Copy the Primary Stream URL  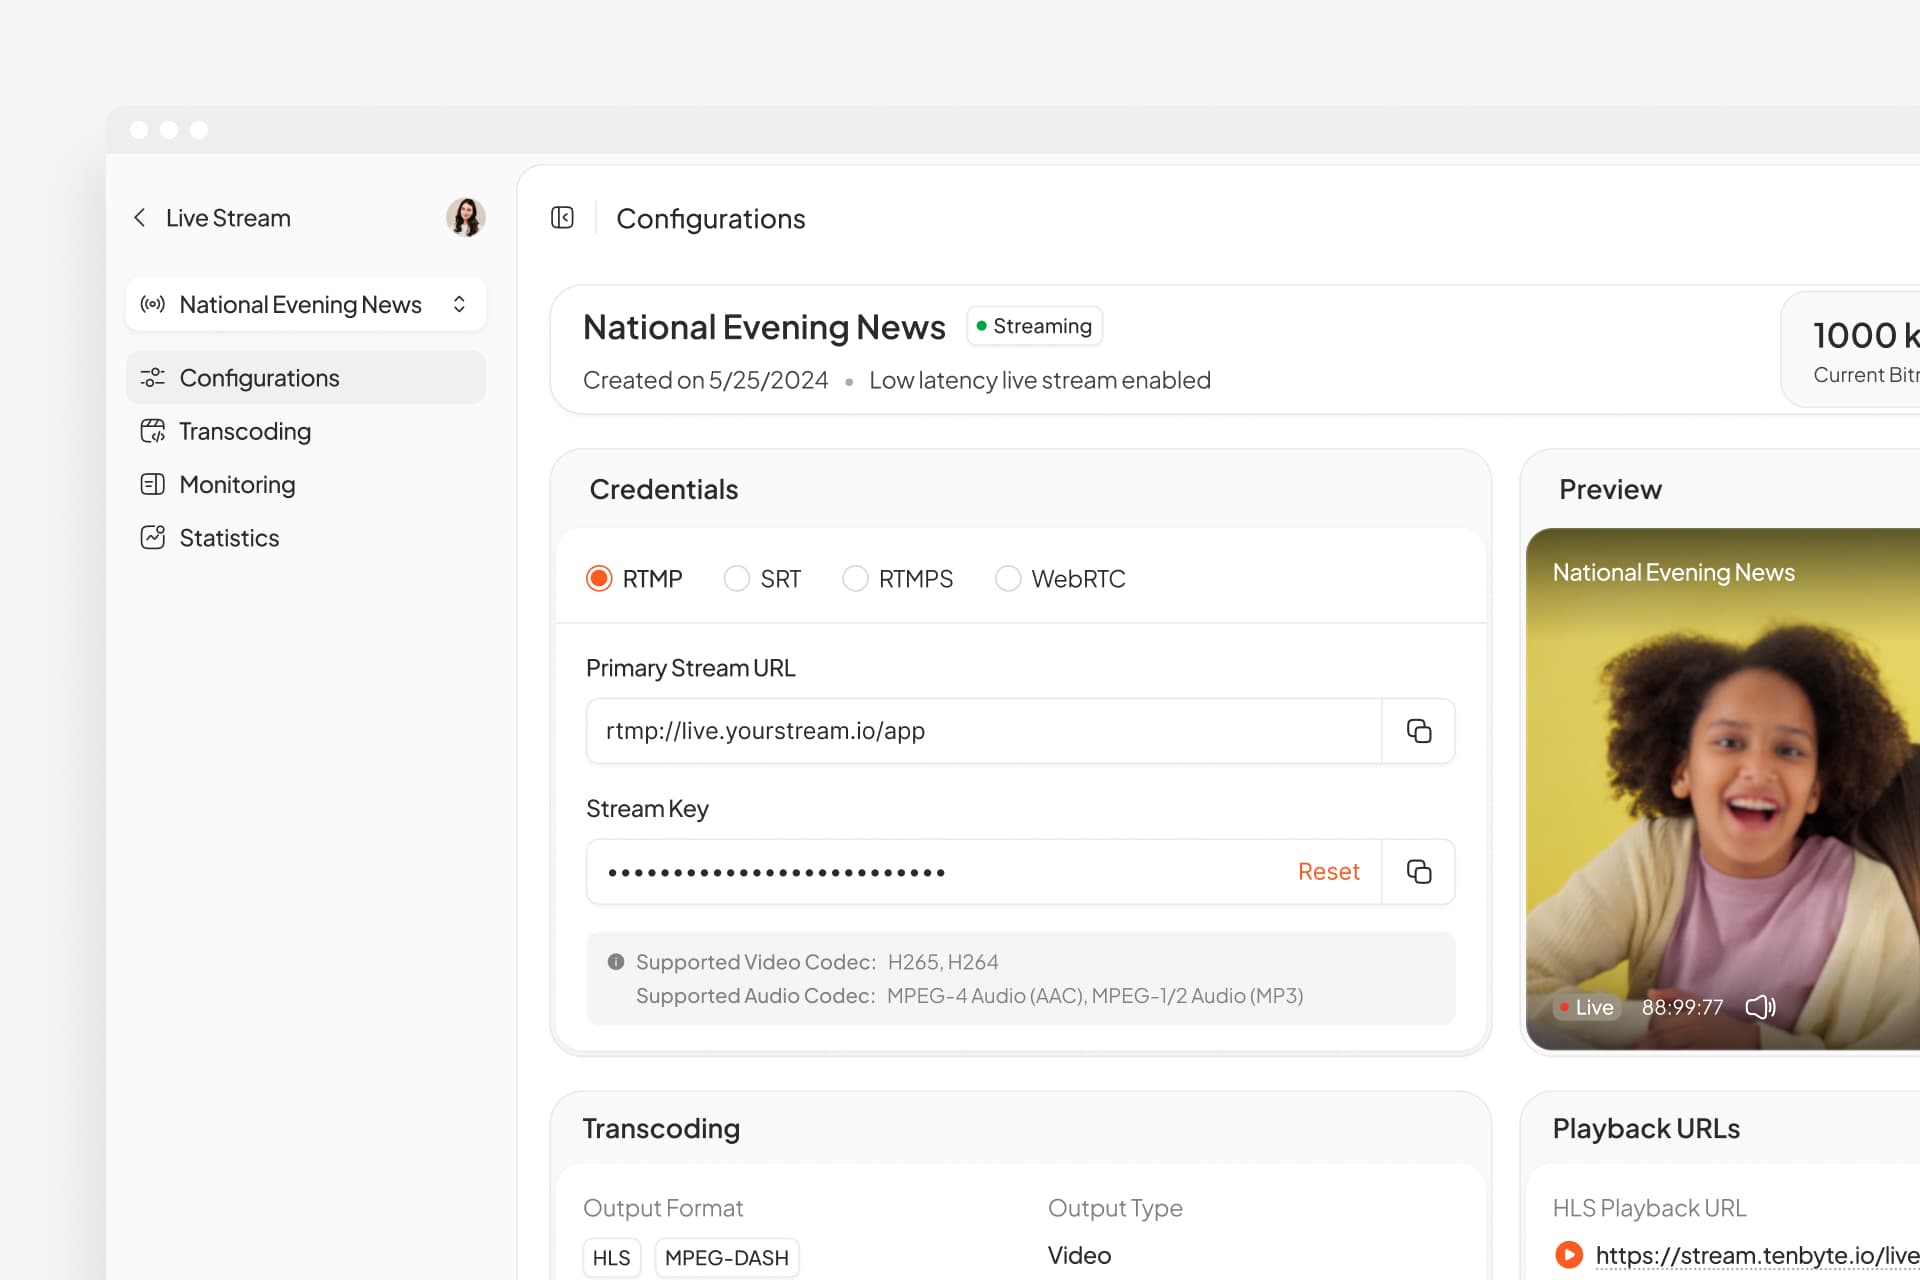point(1419,731)
